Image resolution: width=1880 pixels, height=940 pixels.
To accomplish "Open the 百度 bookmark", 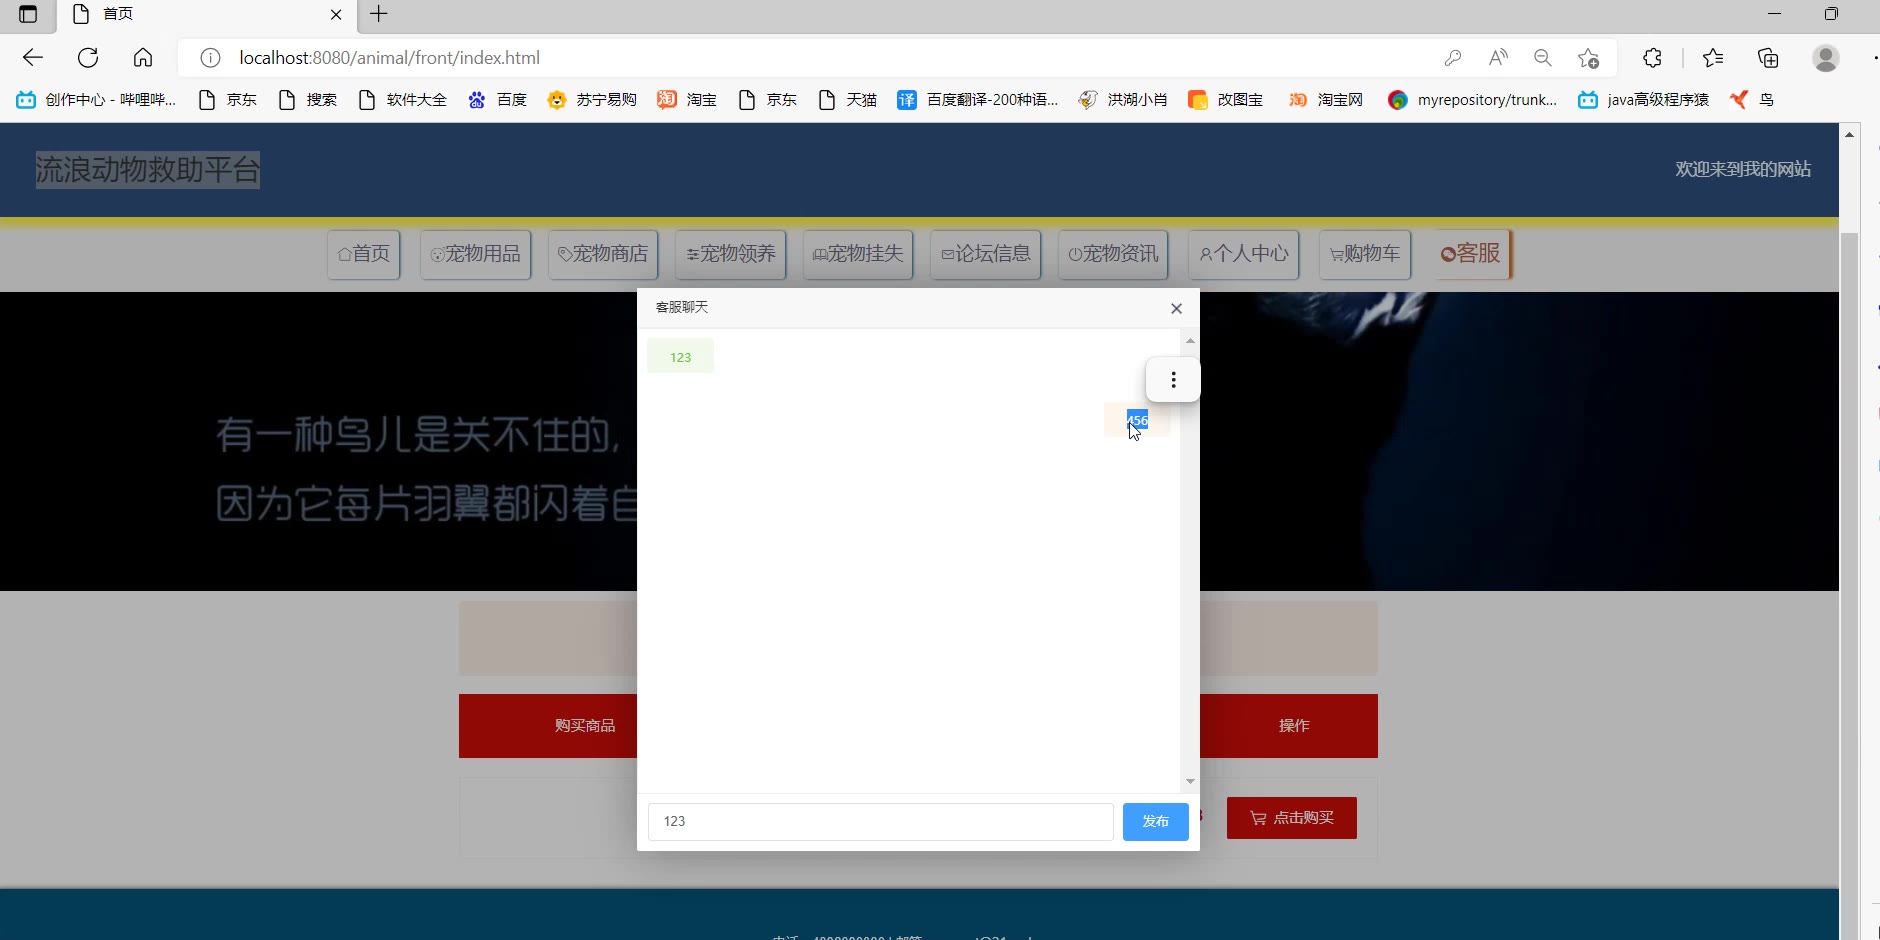I will pos(497,100).
